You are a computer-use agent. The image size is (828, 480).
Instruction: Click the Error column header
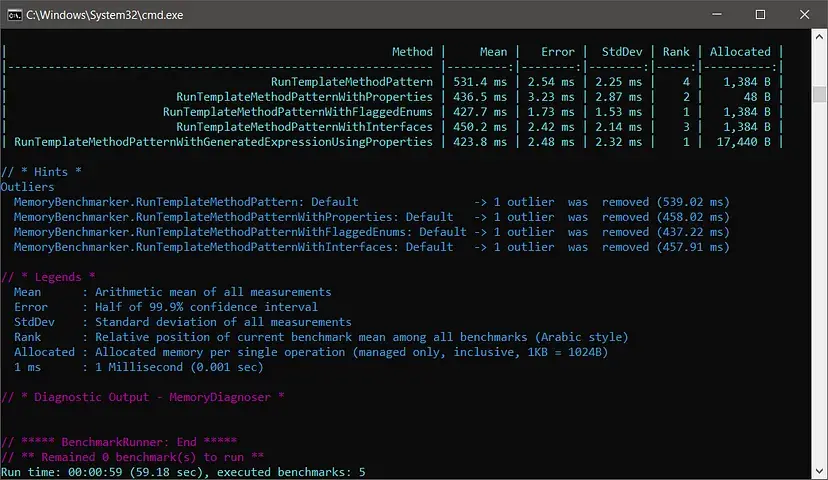(558, 52)
